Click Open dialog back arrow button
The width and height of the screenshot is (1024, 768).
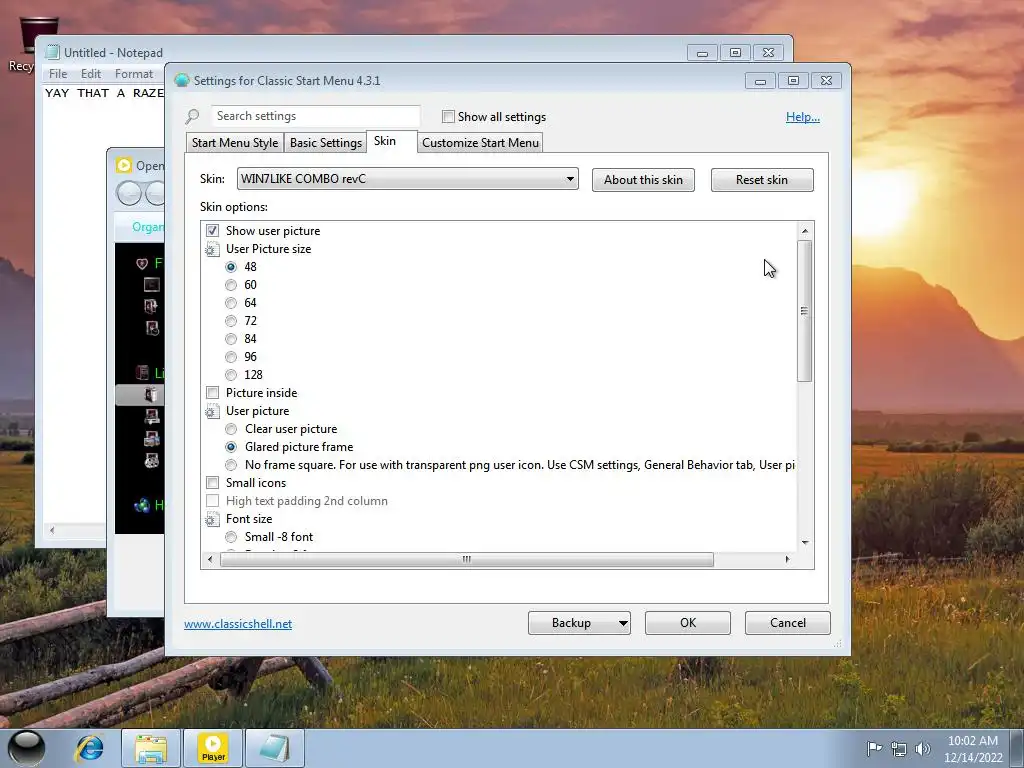pos(129,193)
